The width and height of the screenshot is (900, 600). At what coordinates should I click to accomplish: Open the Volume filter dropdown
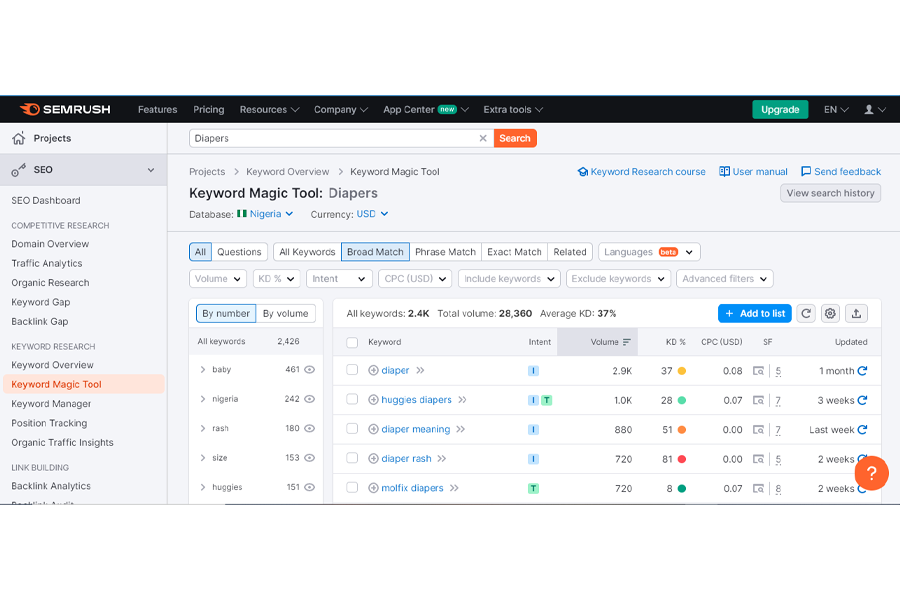[218, 278]
